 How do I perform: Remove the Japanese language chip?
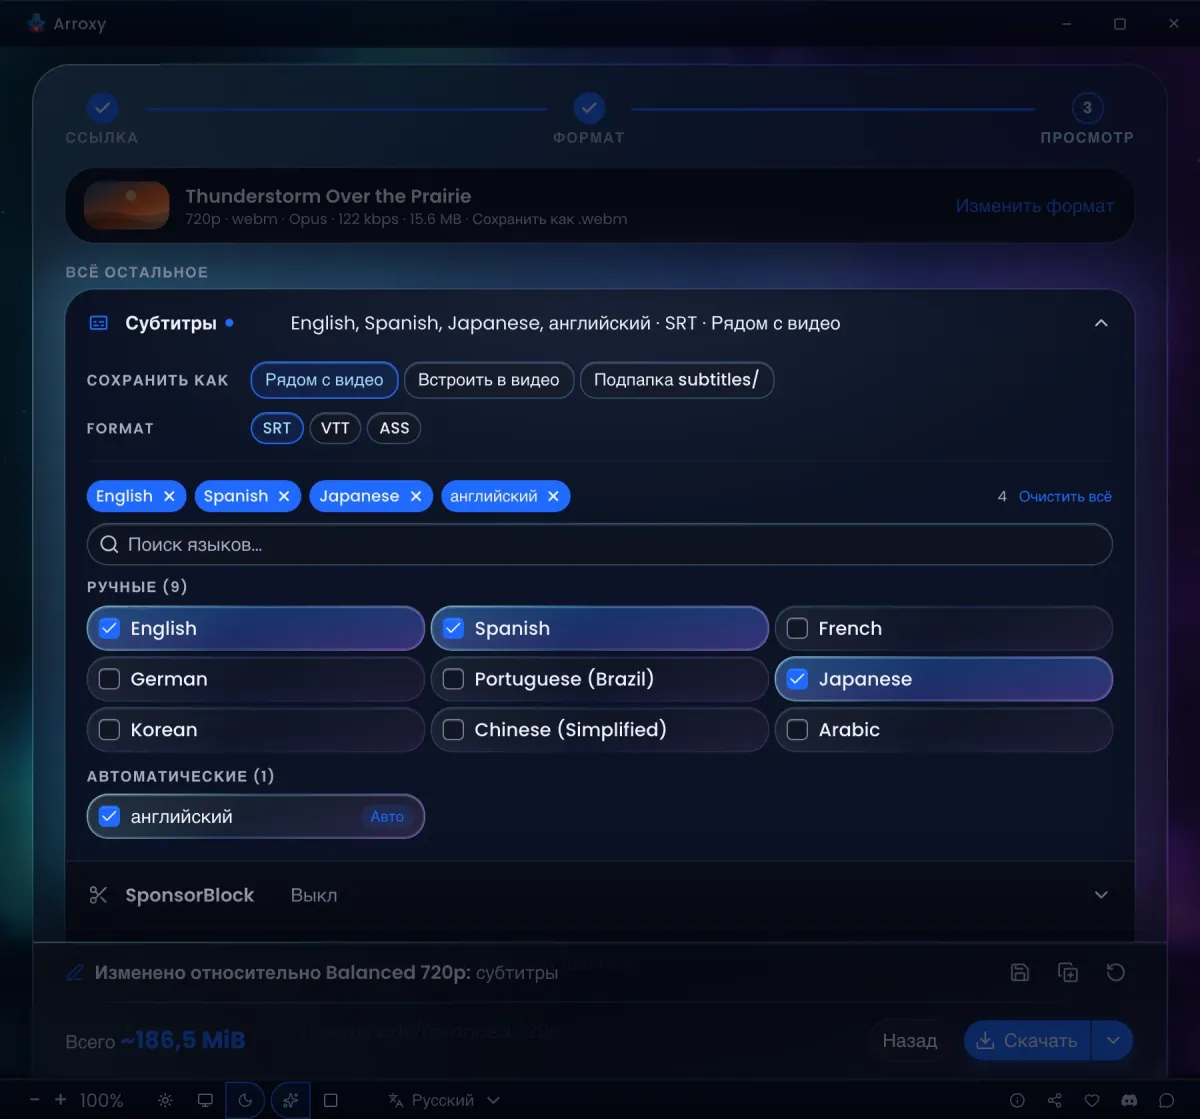416,496
